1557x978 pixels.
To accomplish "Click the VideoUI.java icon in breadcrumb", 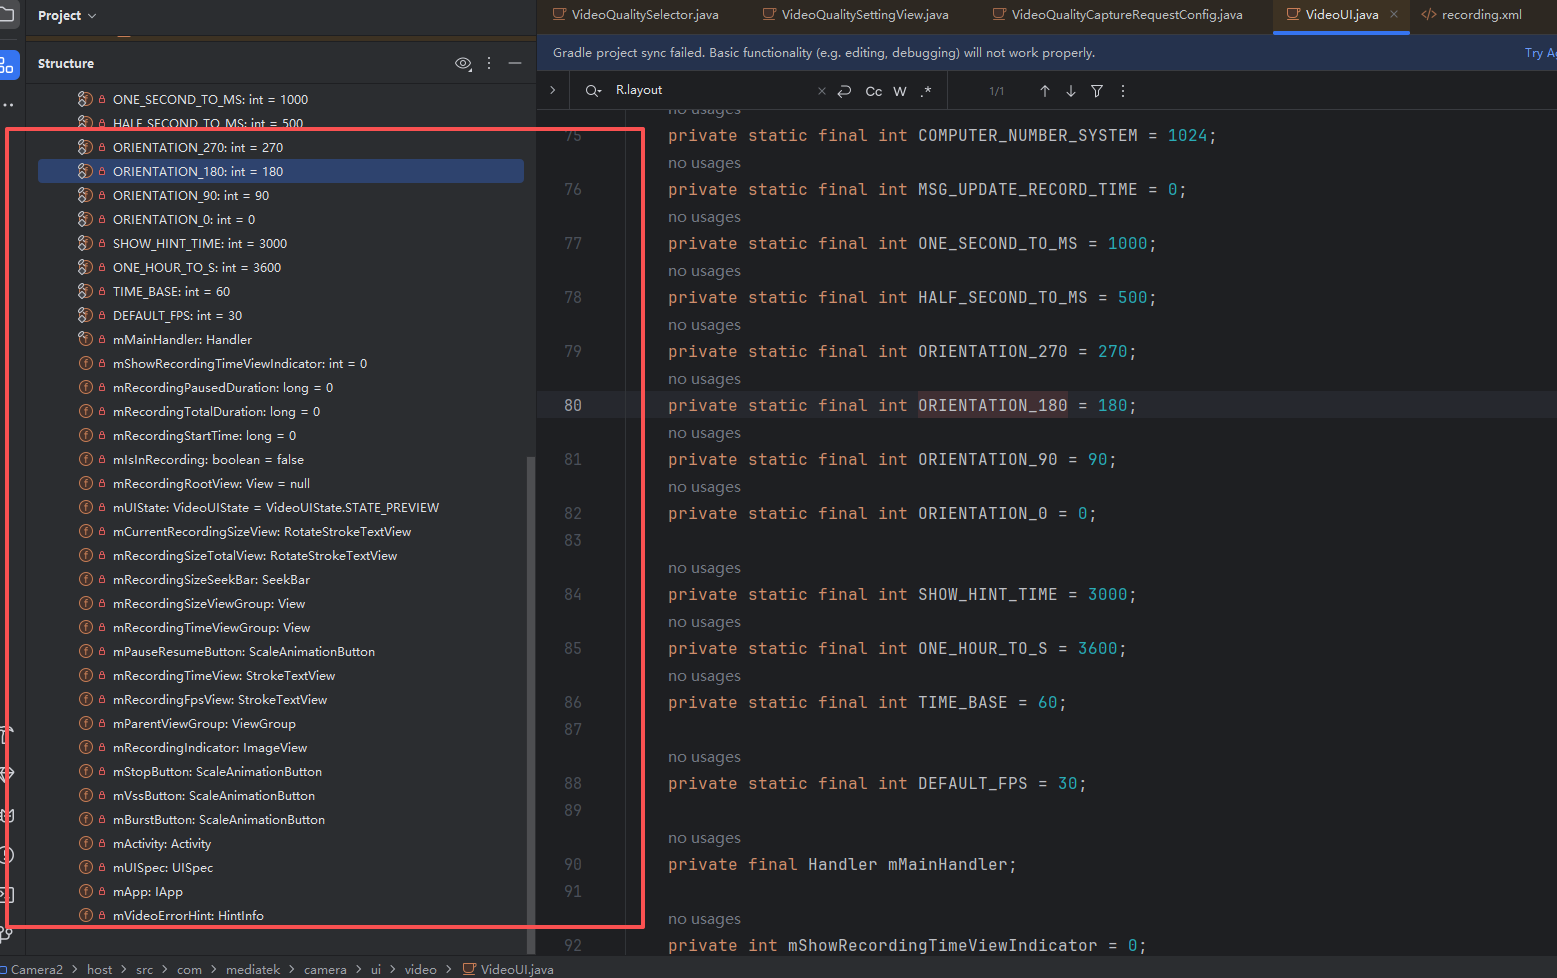I will point(470,969).
